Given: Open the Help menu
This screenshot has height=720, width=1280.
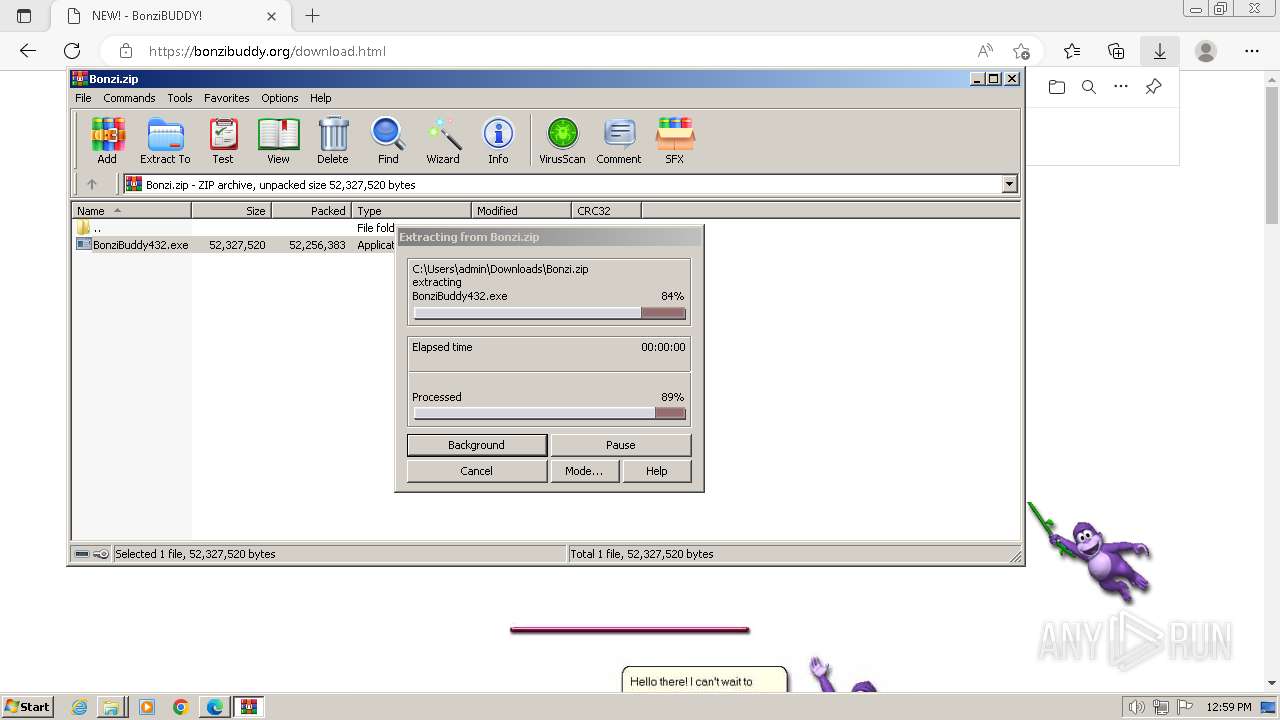Looking at the screenshot, I should point(320,98).
